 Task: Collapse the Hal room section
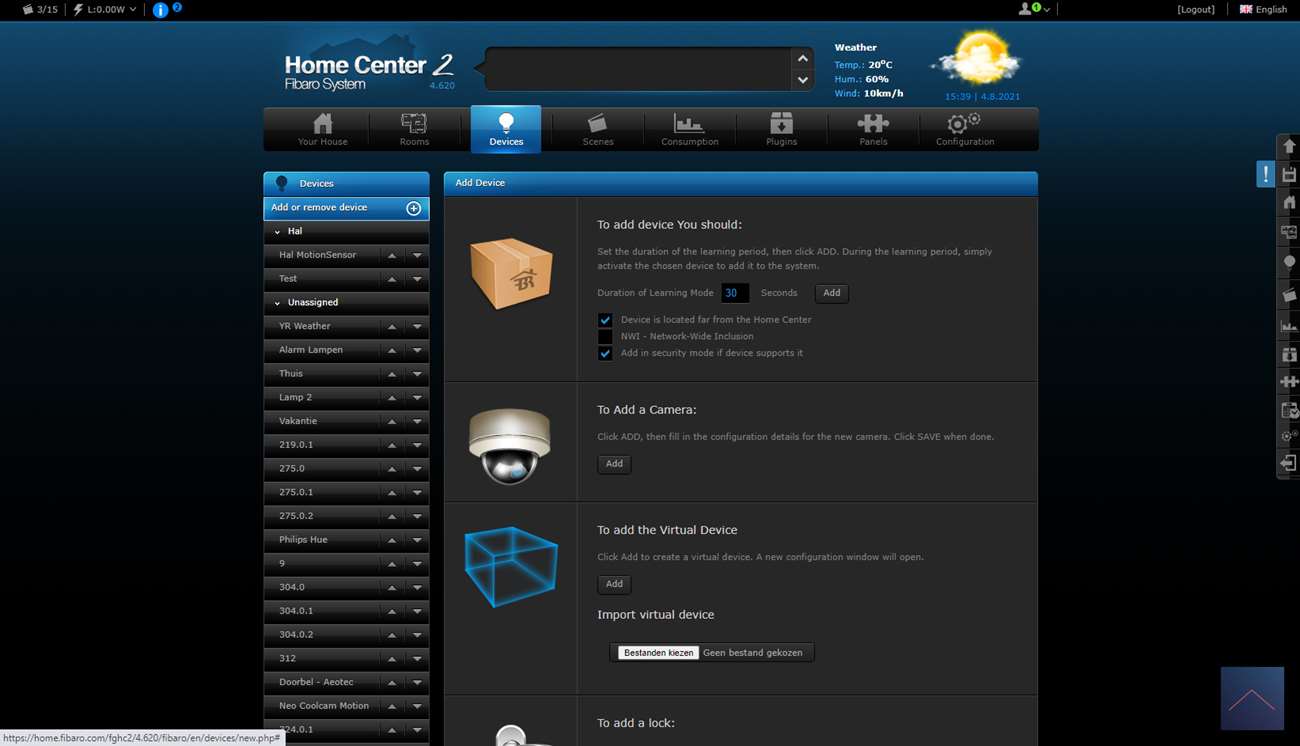tap(277, 232)
